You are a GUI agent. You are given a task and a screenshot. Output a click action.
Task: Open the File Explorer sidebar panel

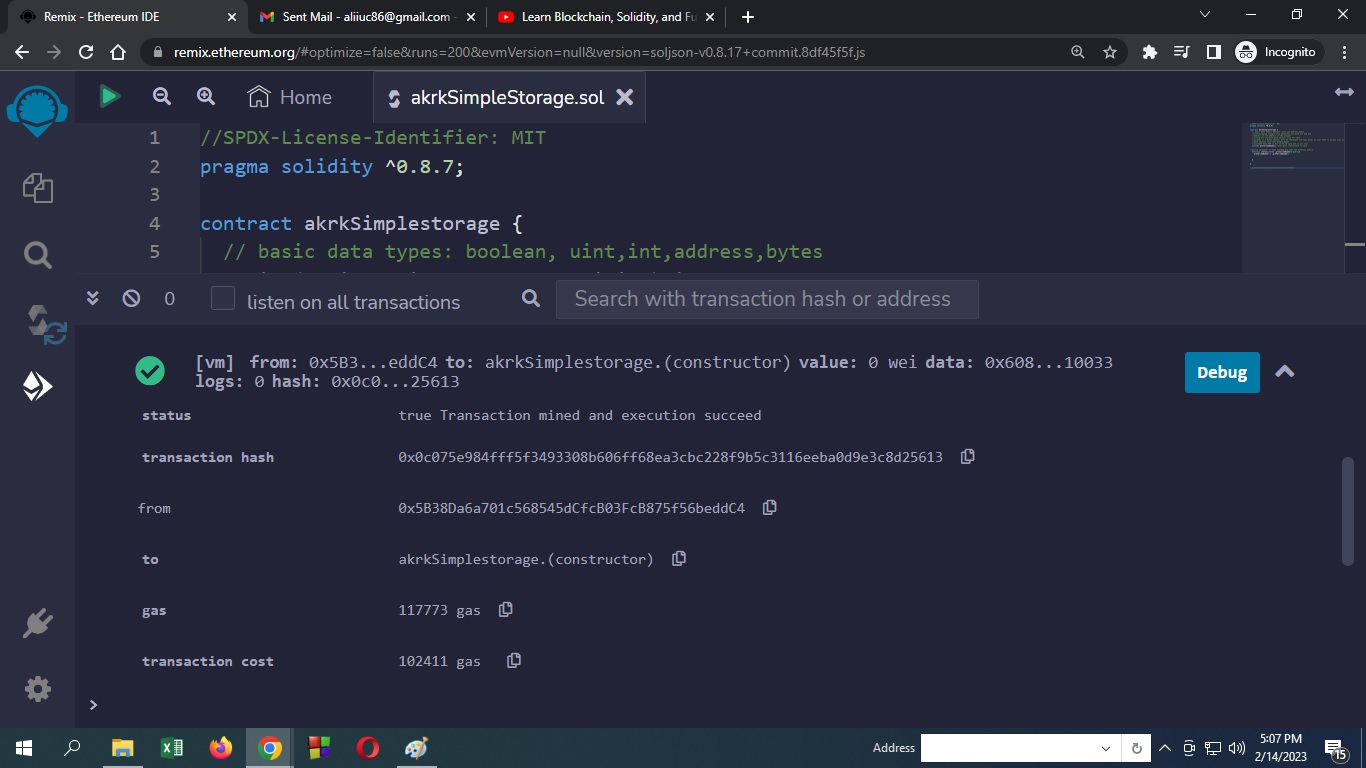[x=37, y=188]
